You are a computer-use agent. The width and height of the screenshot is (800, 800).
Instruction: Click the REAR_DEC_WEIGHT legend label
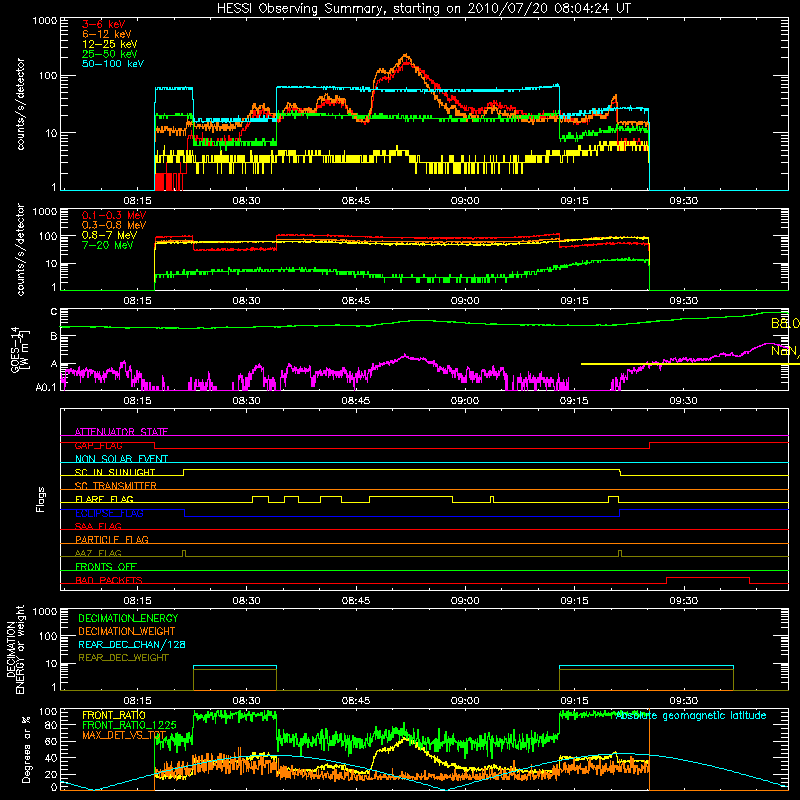[123, 658]
